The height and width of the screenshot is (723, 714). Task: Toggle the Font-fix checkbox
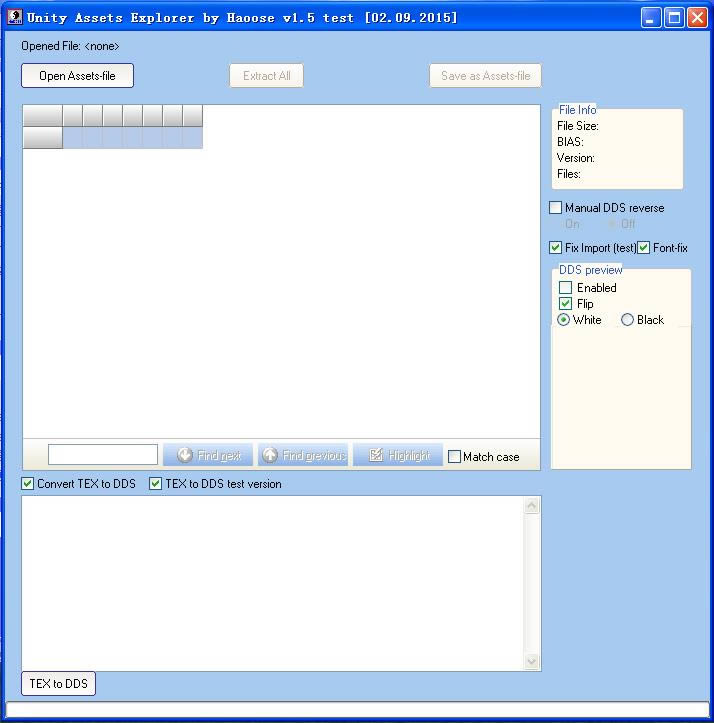(x=644, y=248)
